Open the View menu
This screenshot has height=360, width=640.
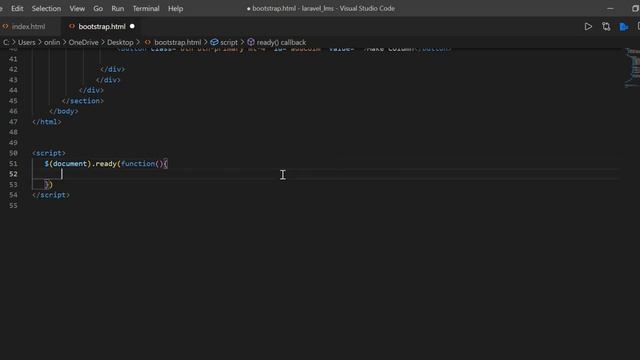(77, 9)
